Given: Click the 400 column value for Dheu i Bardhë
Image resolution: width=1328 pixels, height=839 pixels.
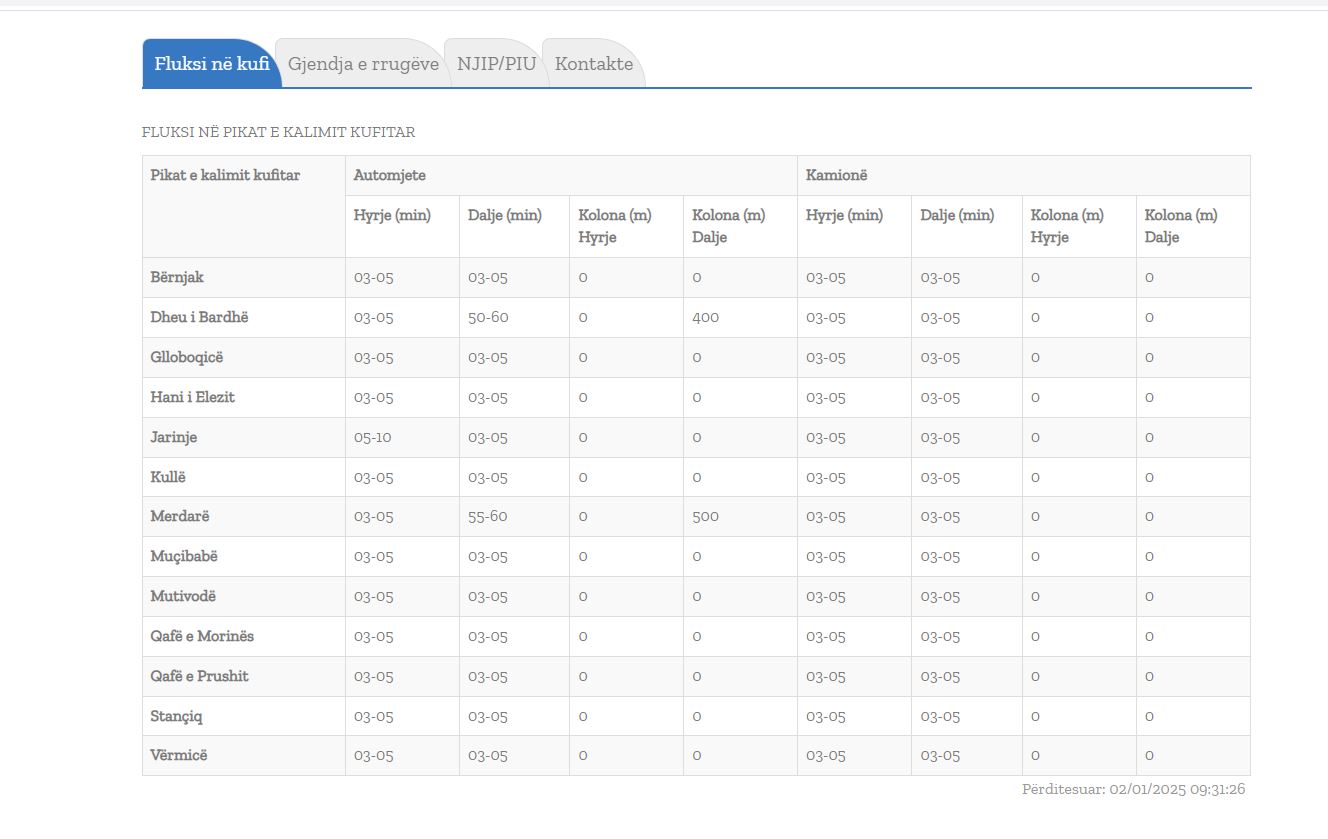Looking at the screenshot, I should coord(705,317).
